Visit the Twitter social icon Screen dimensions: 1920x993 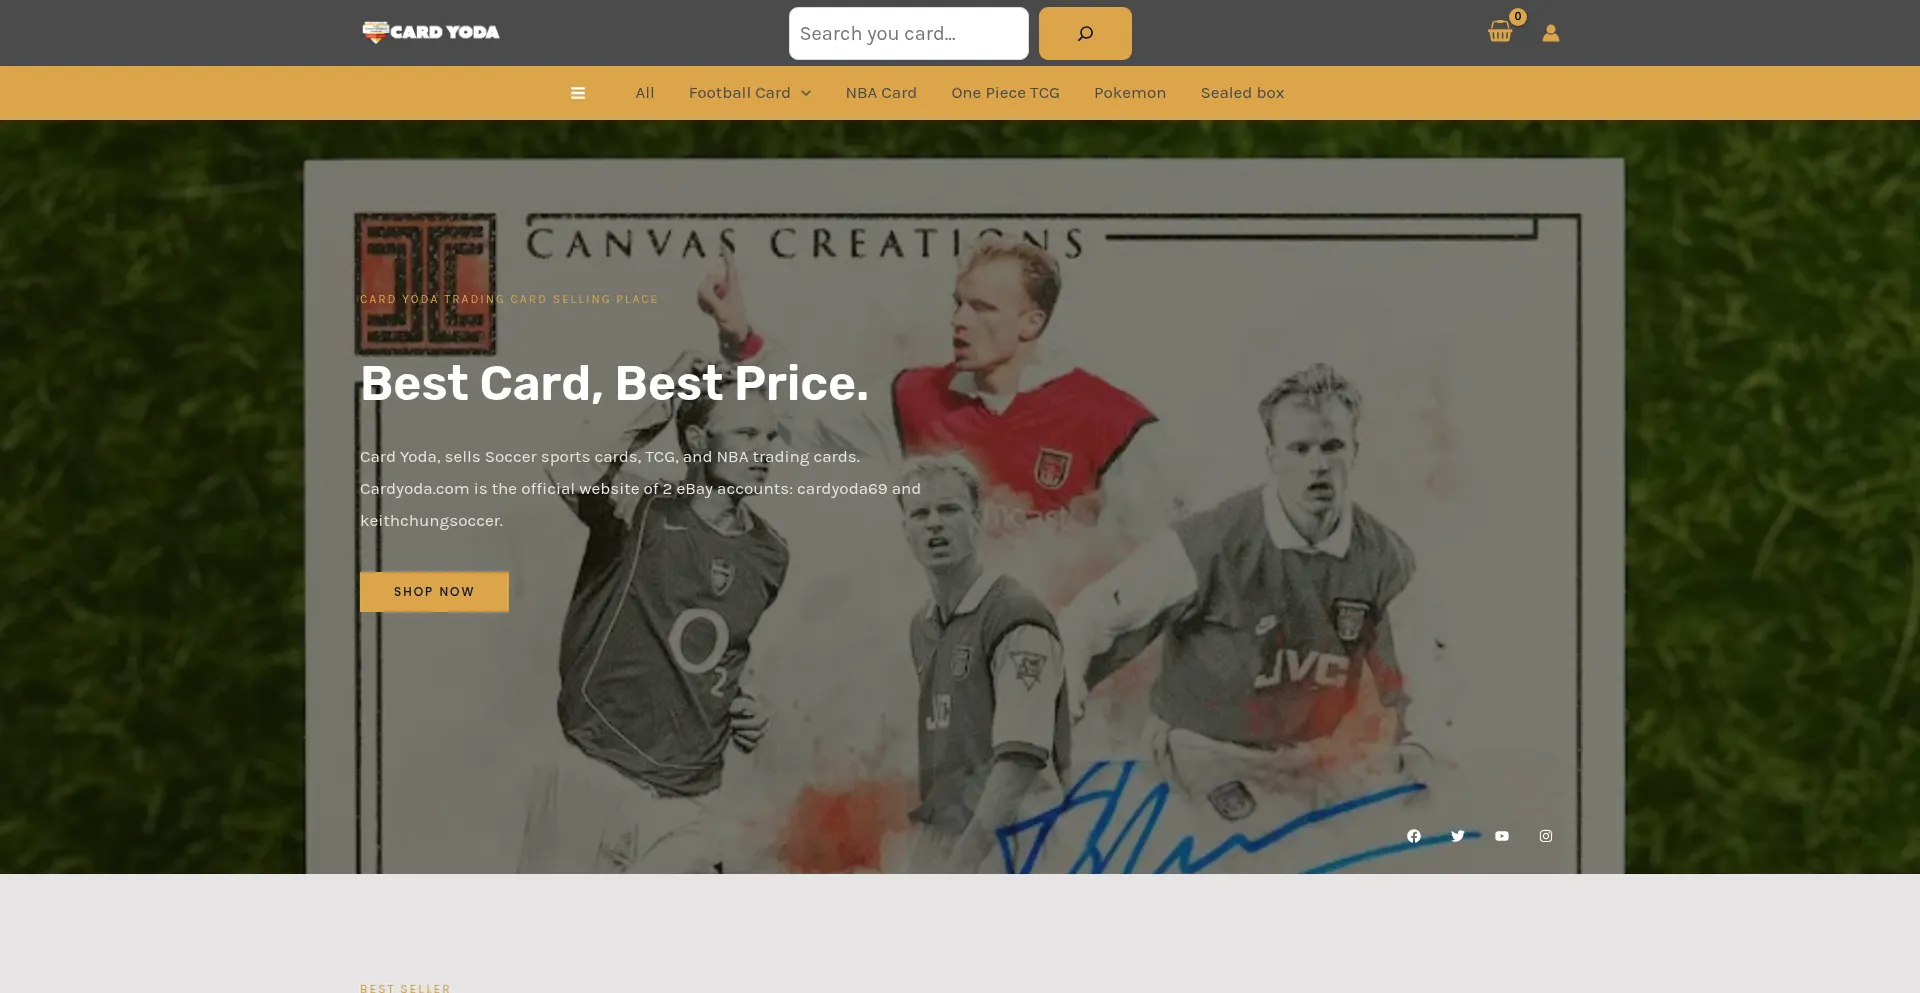pos(1458,836)
